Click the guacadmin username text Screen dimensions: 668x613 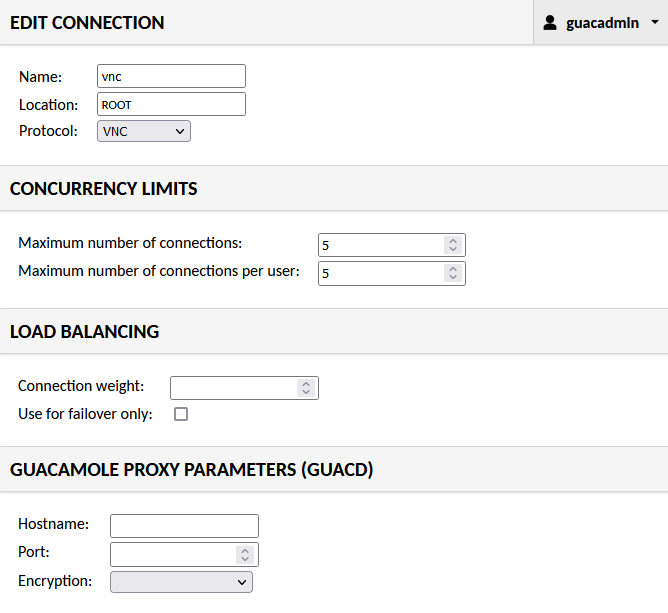[602, 23]
